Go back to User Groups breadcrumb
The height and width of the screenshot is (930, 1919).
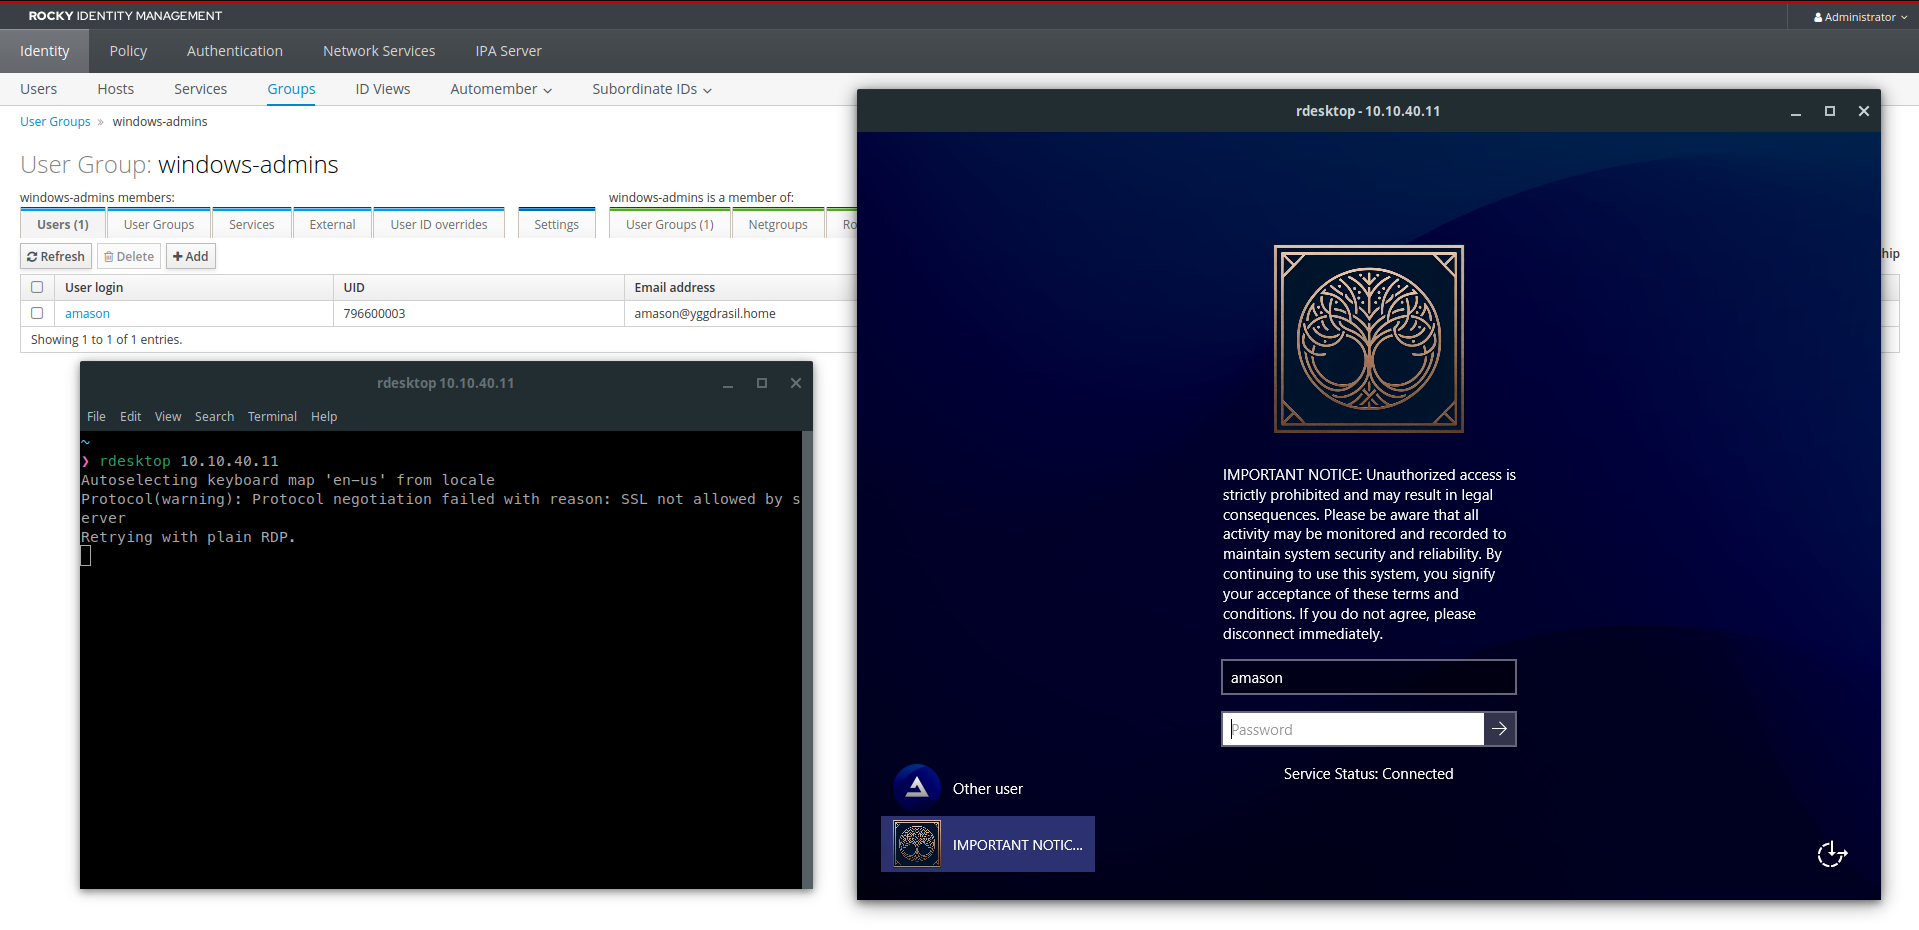coord(55,121)
